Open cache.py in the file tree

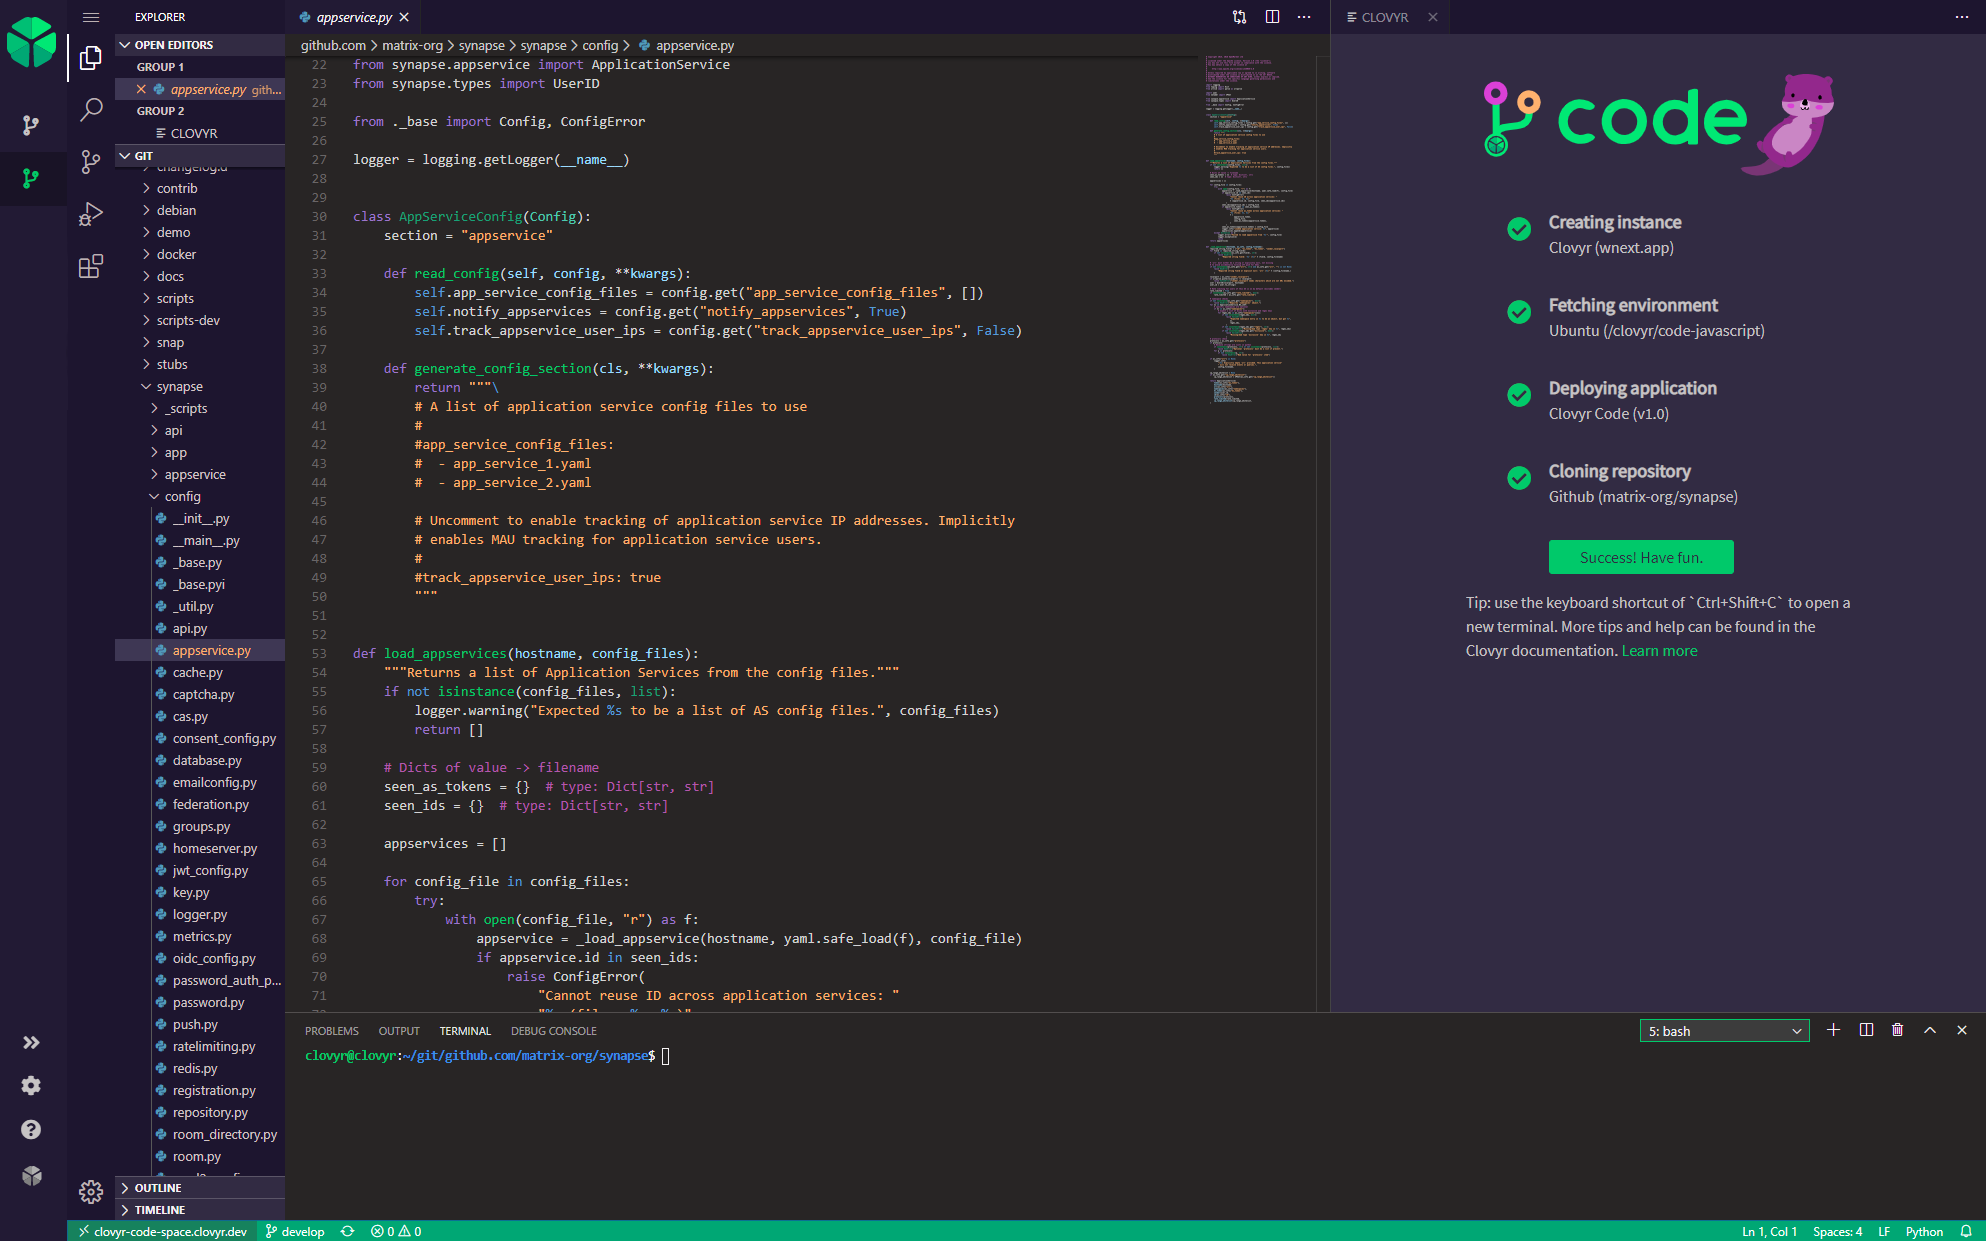[197, 672]
